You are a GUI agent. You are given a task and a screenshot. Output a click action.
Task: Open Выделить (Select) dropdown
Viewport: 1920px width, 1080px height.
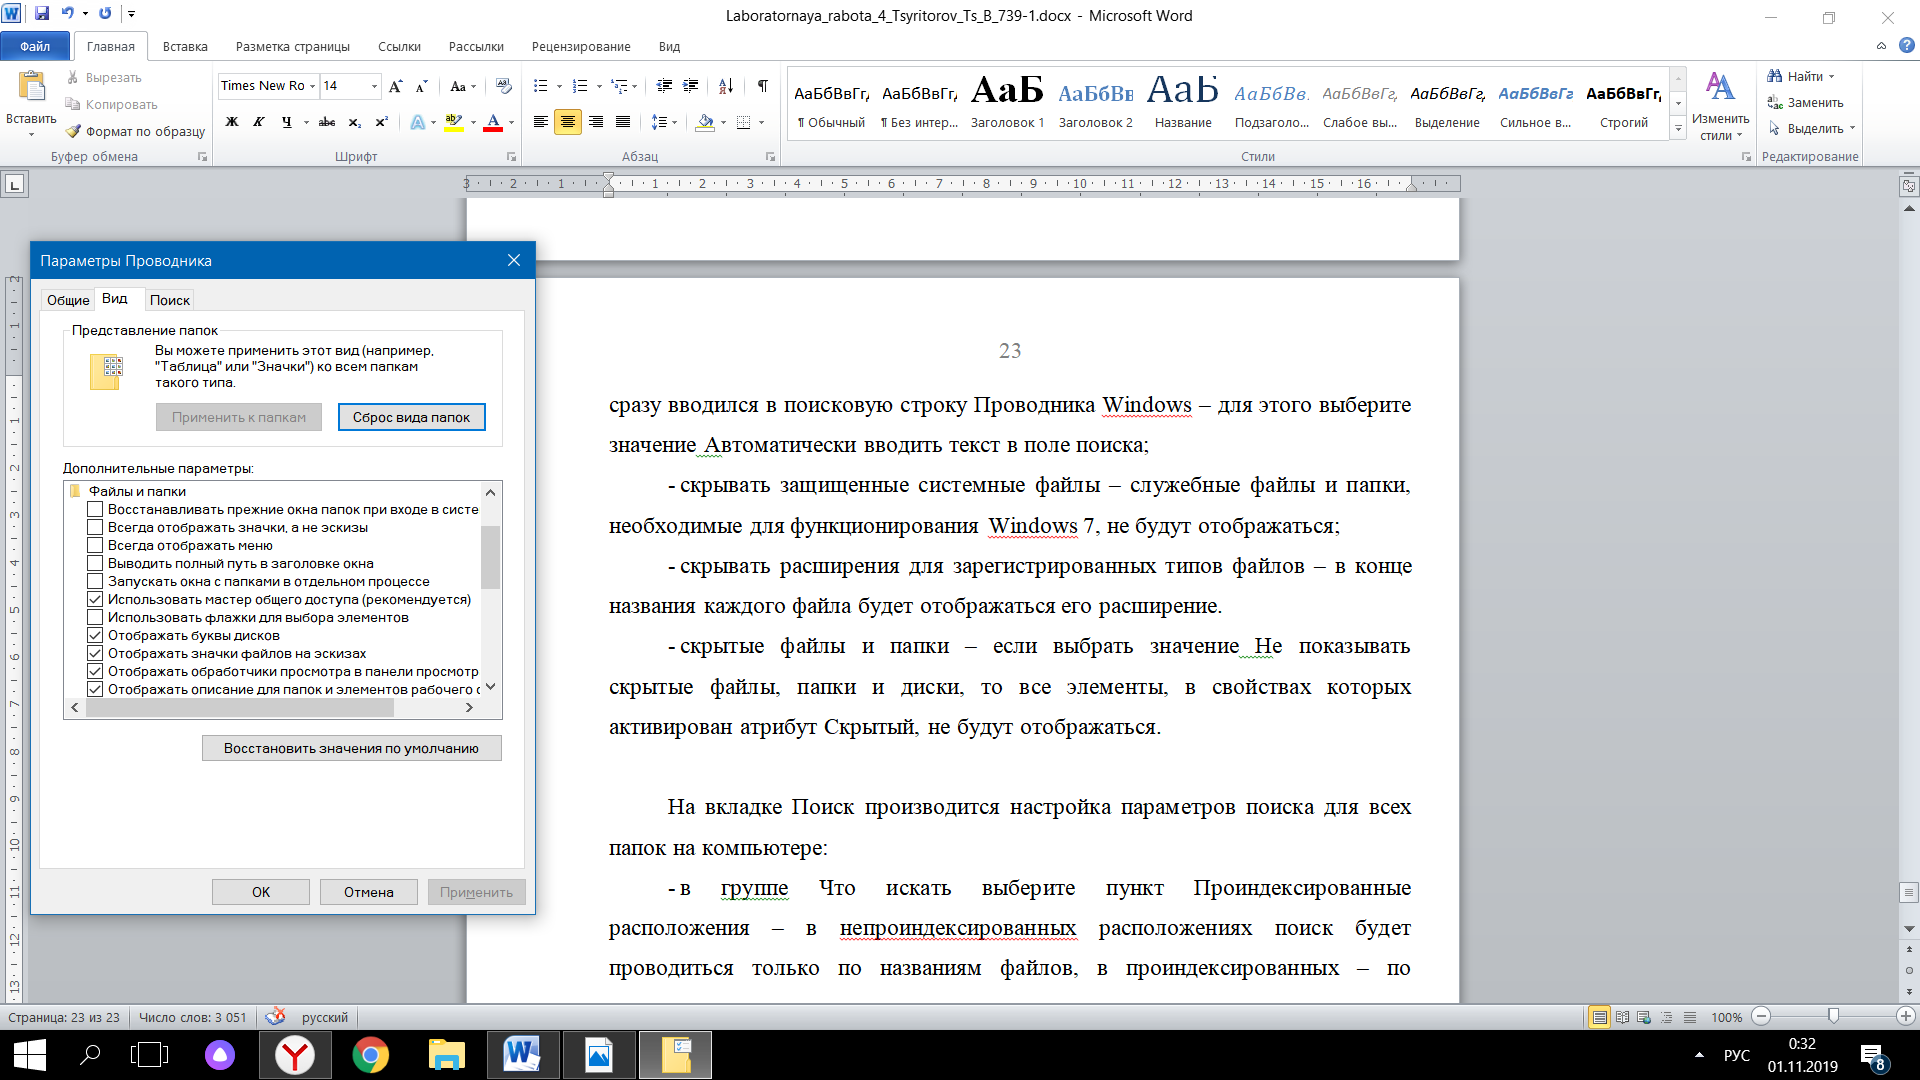tap(1812, 129)
